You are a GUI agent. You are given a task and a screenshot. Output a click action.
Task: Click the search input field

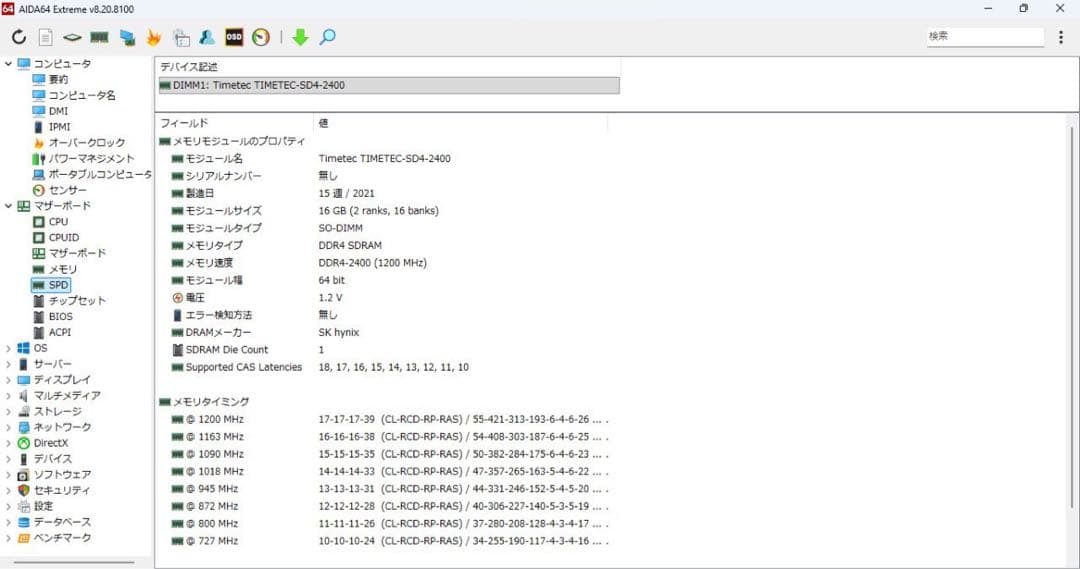click(x=985, y=37)
